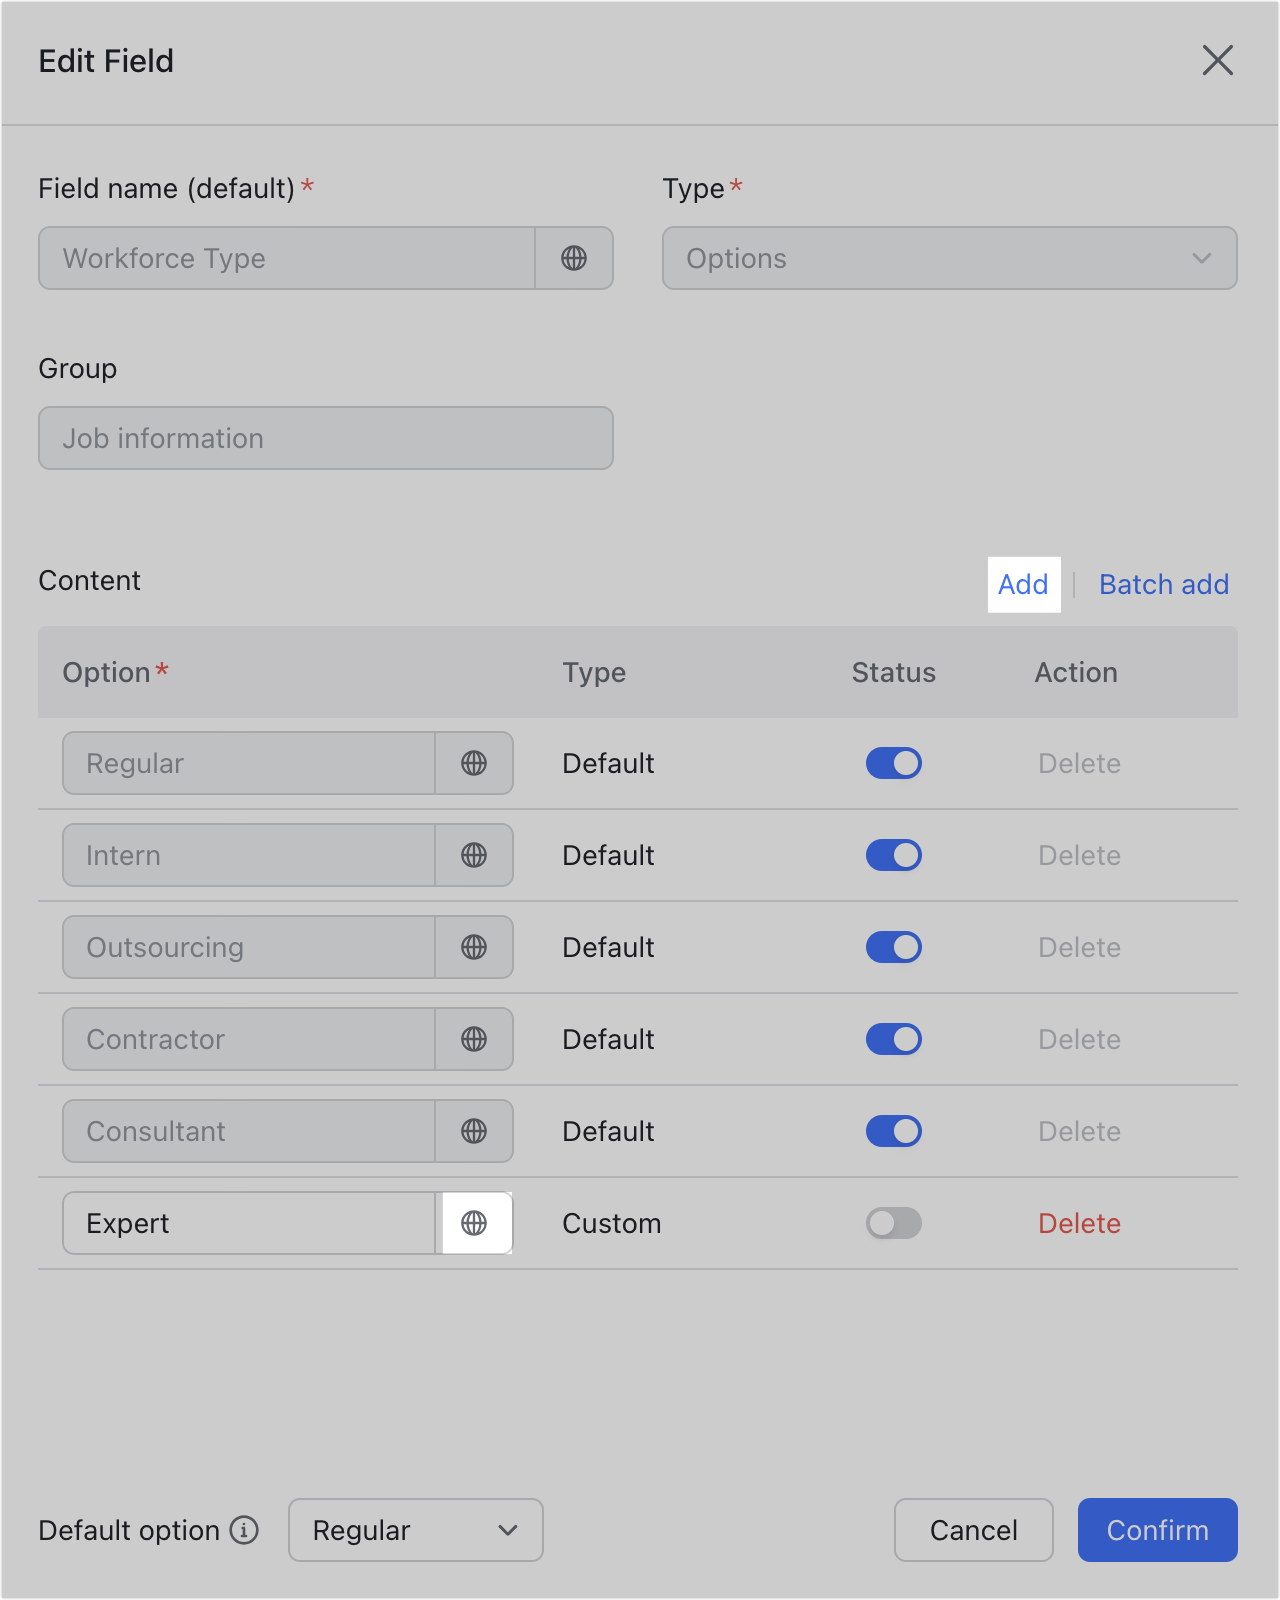
Task: Click Add link to add an option
Action: (1023, 584)
